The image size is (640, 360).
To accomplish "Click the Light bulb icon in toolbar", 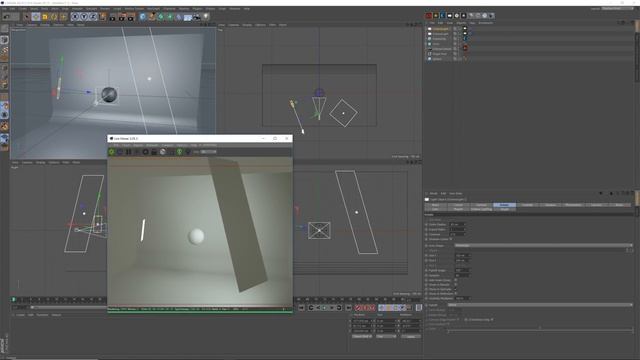I will tap(206, 17).
